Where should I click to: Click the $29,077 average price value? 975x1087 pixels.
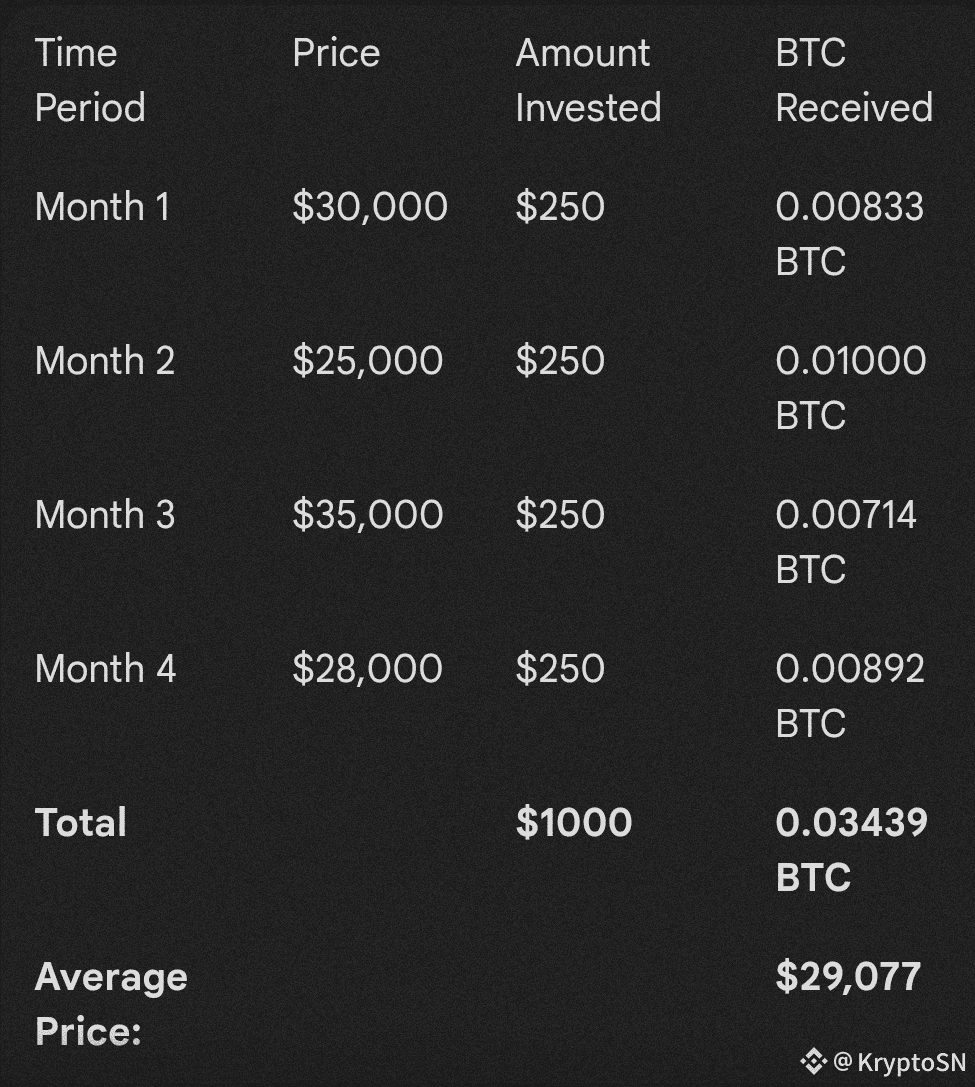tap(848, 977)
